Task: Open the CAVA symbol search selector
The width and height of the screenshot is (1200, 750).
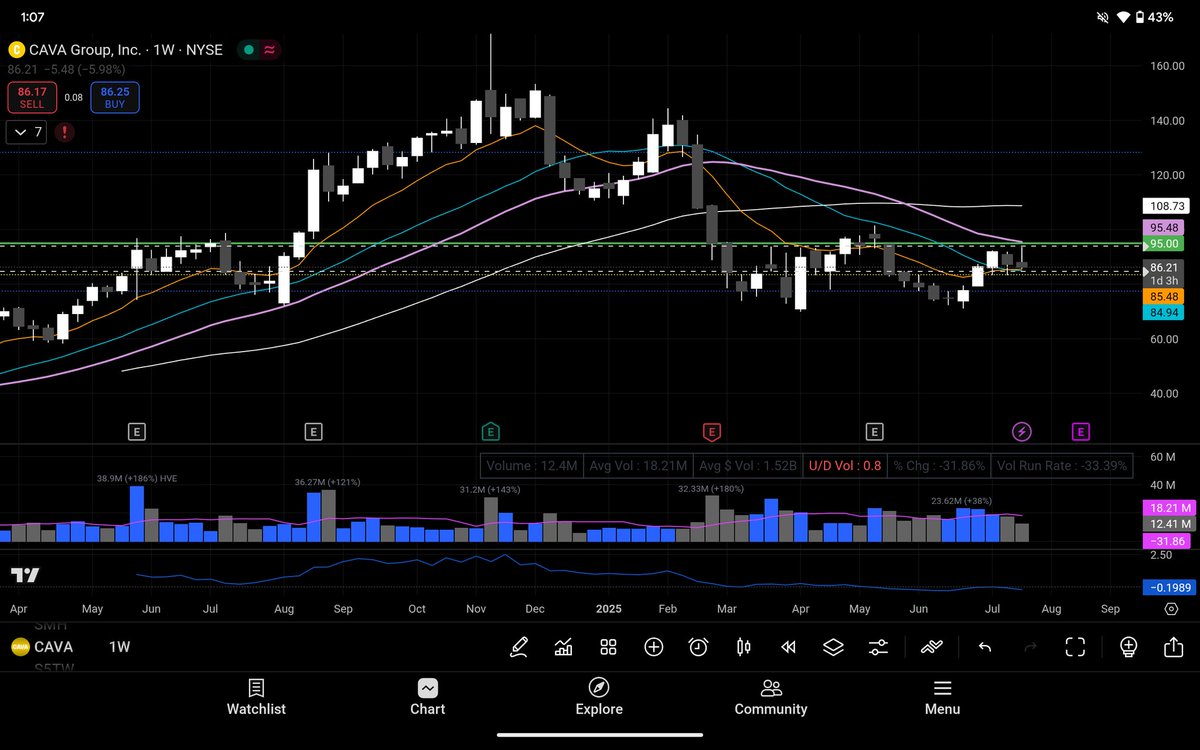Action: pos(43,647)
